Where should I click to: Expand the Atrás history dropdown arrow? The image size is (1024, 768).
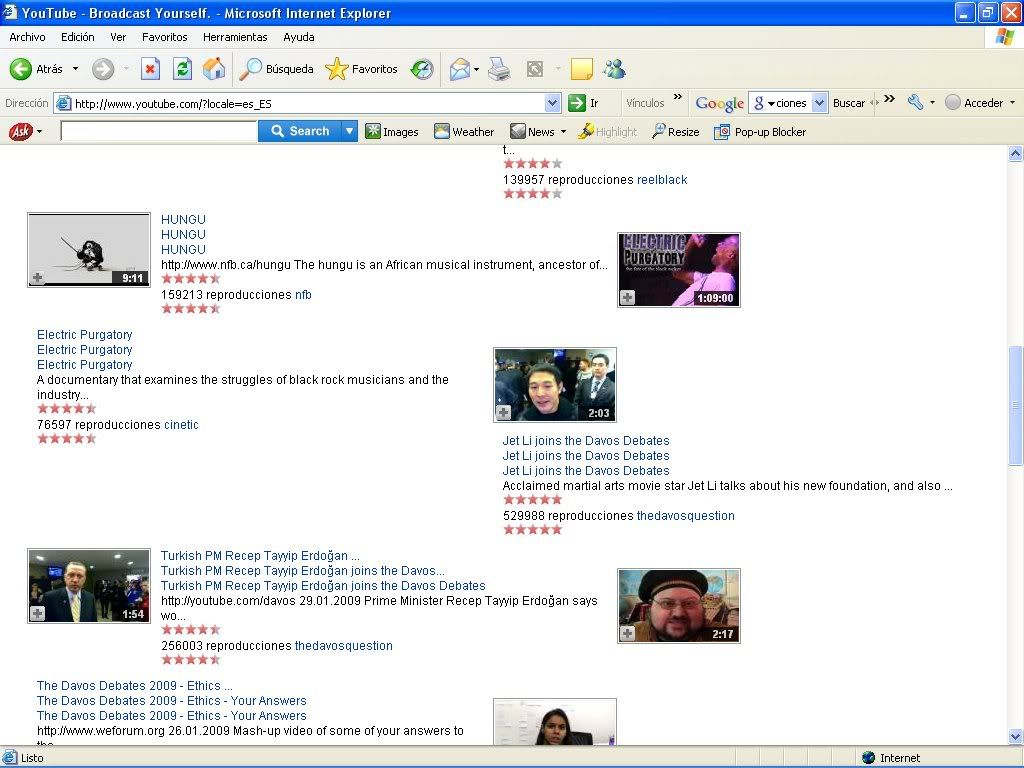(x=75, y=69)
